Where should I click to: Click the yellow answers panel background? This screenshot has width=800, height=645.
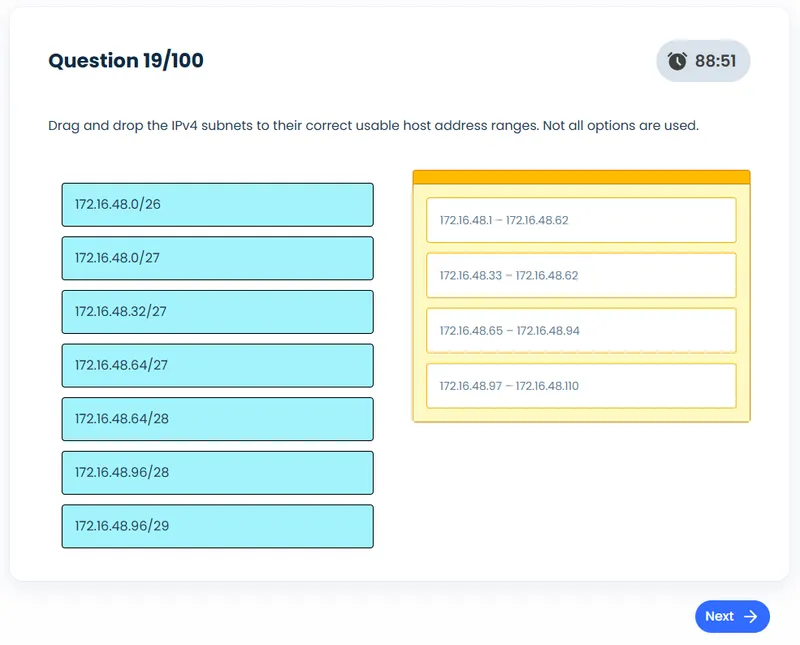(582, 412)
